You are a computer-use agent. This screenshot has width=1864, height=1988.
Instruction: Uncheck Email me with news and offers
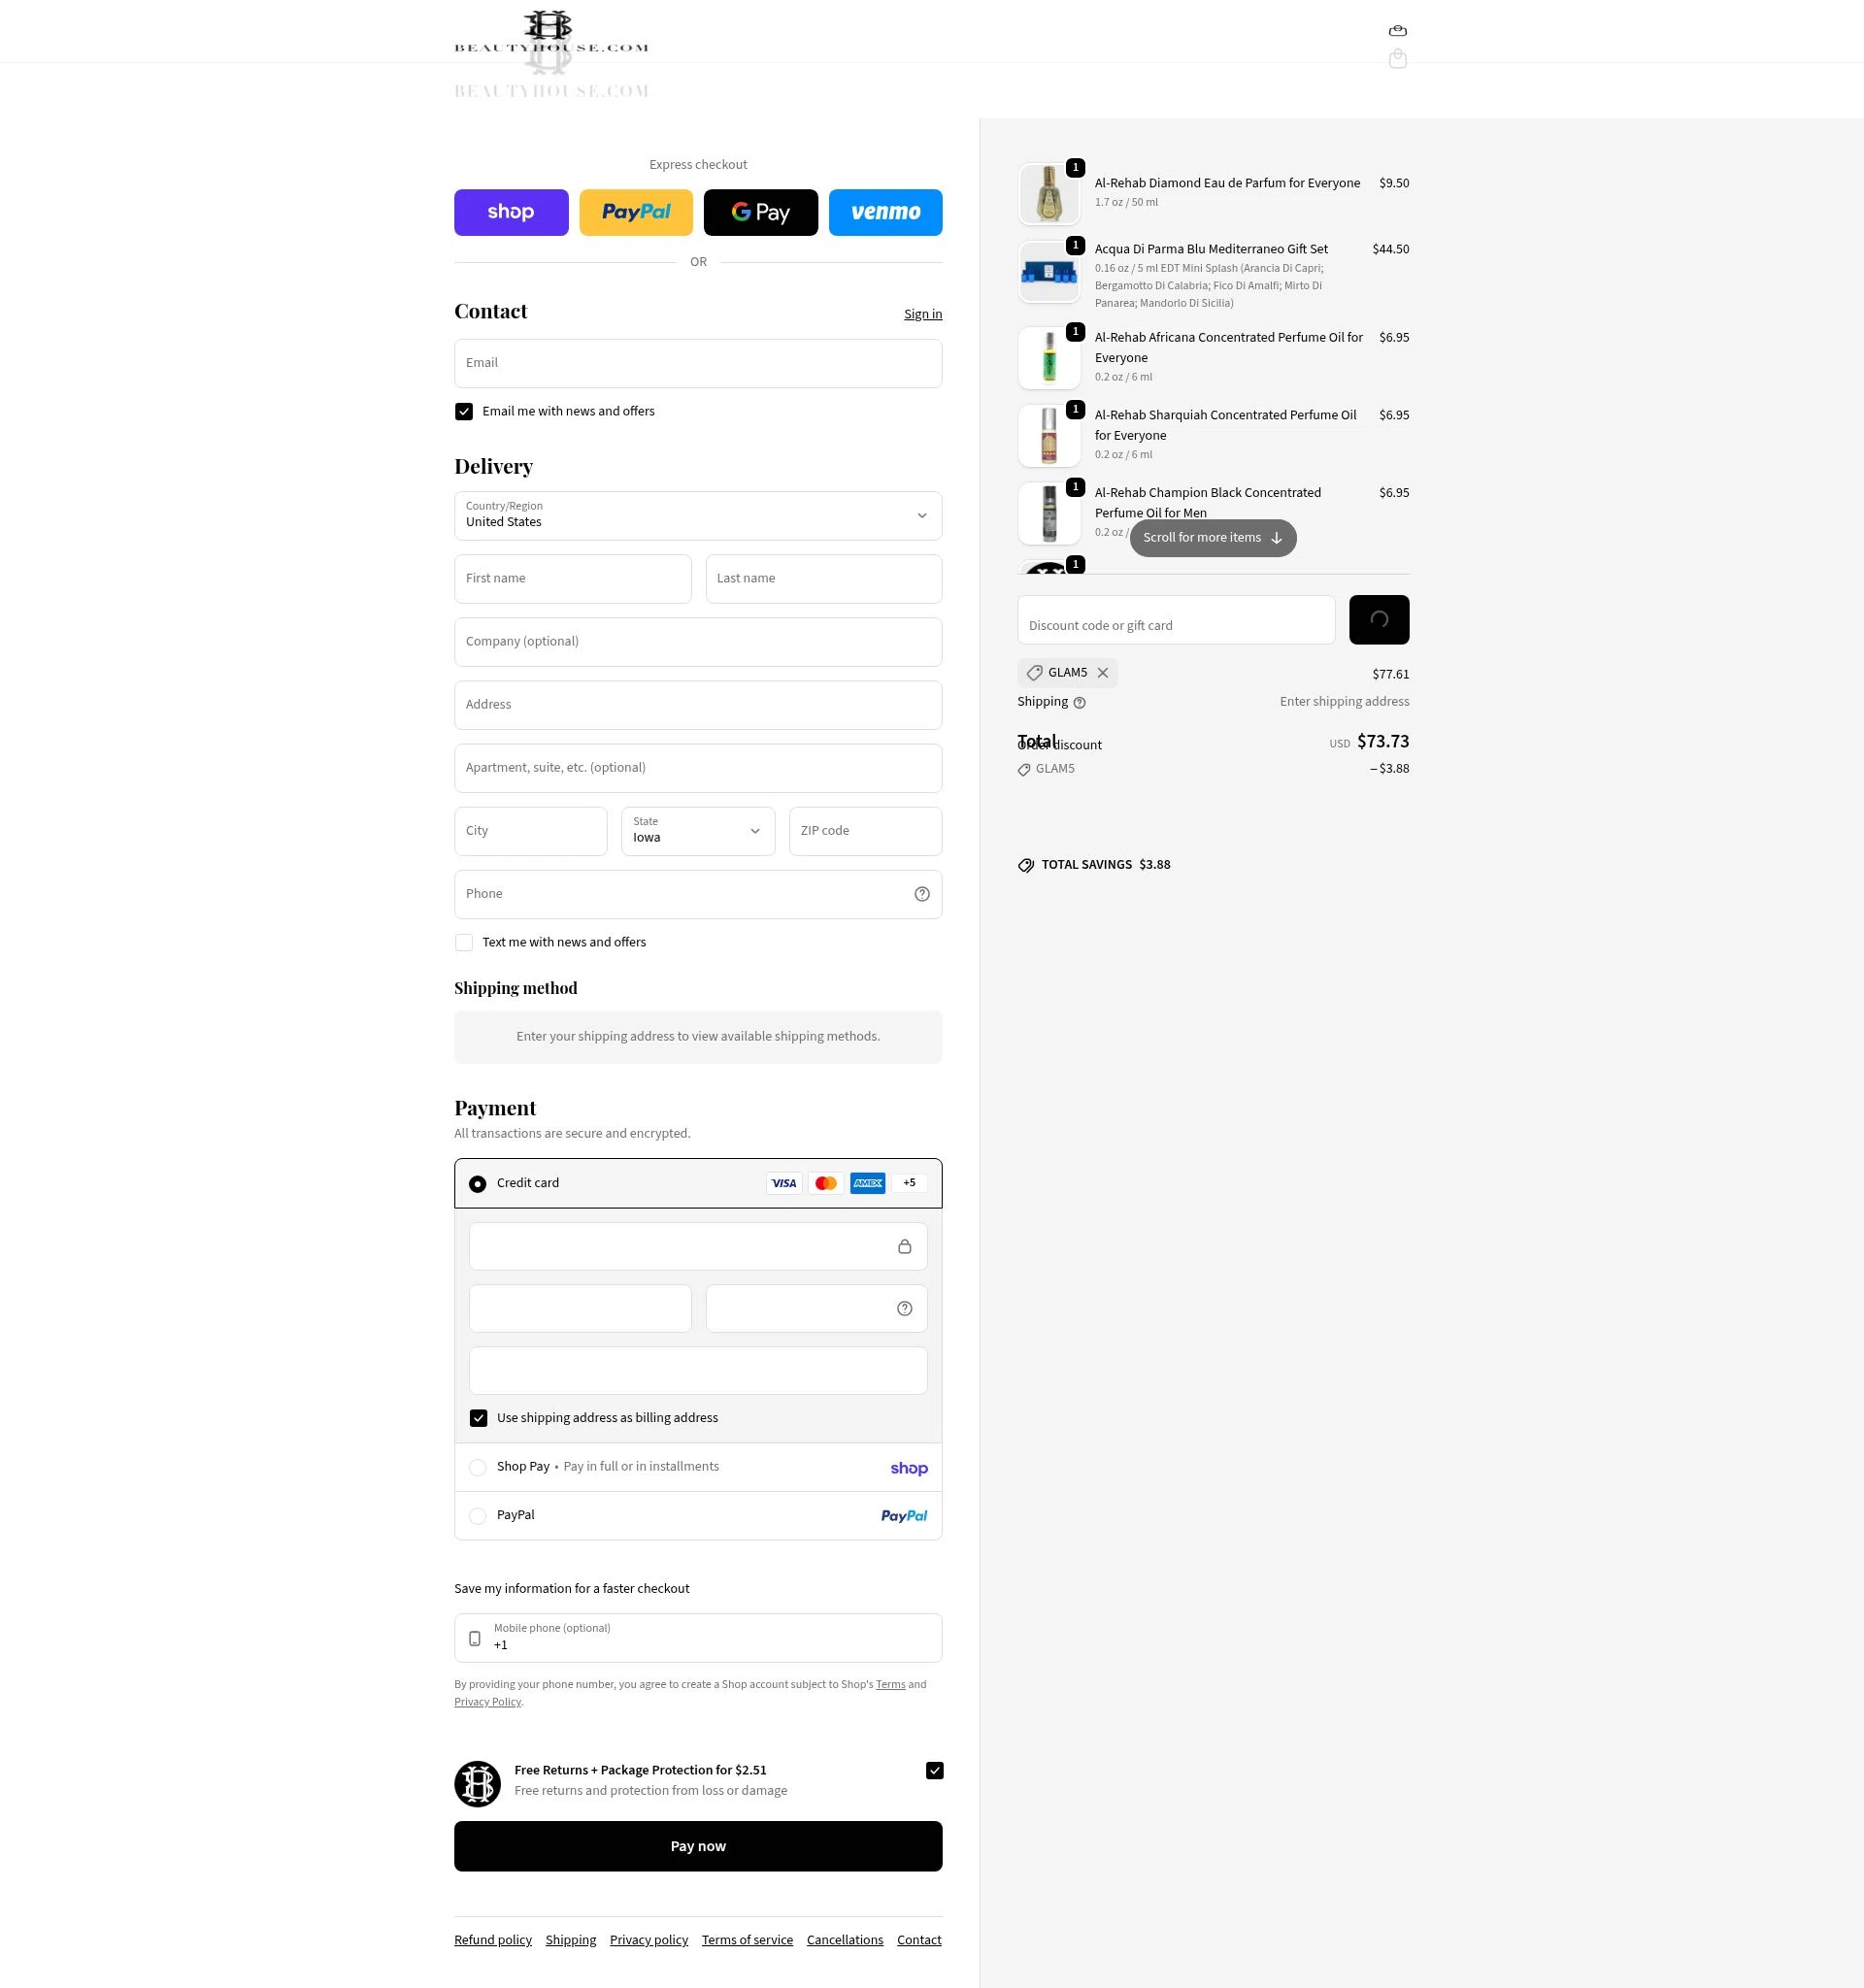pos(464,412)
